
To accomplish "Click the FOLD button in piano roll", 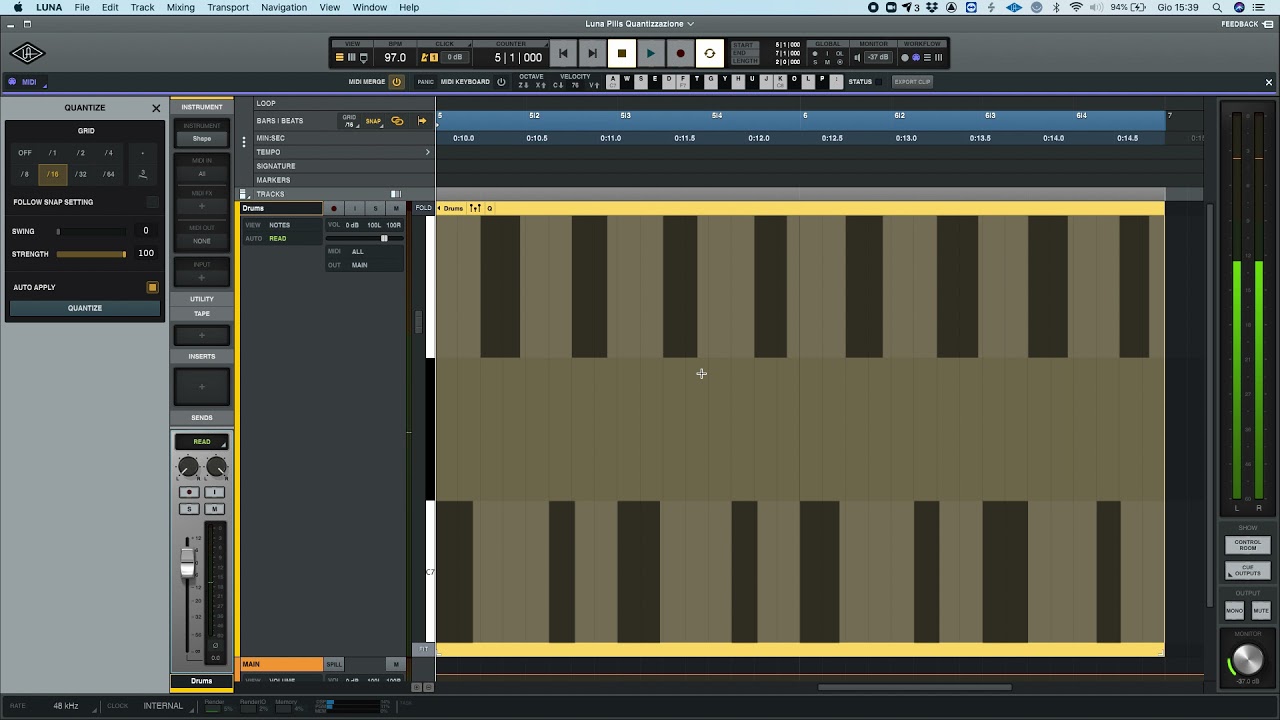I will (x=423, y=208).
